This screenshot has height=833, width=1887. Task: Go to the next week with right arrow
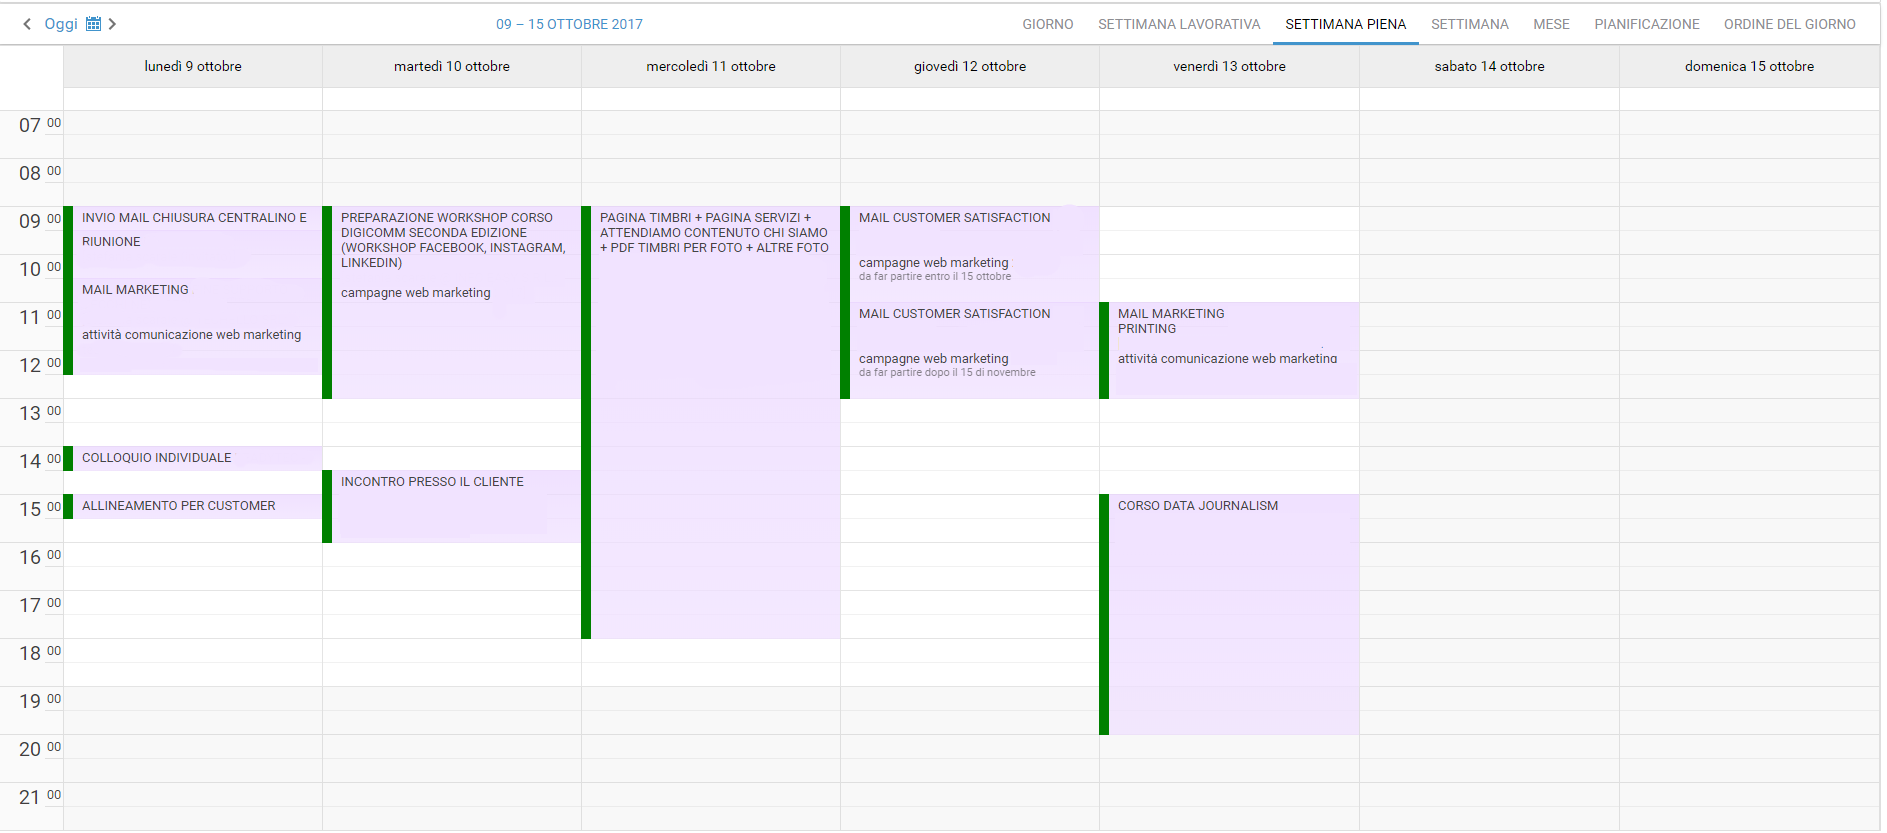pyautogui.click(x=112, y=24)
